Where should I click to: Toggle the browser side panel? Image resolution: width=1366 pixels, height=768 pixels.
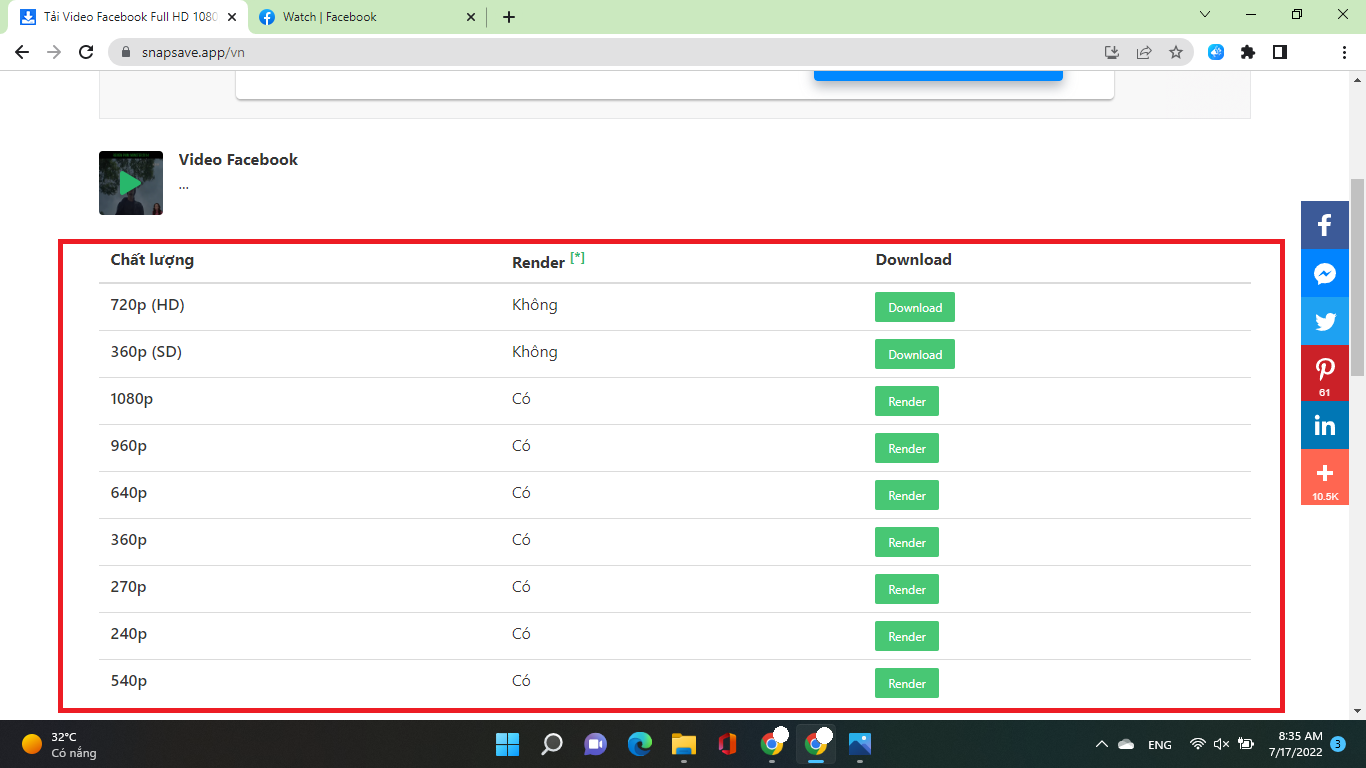tap(1280, 52)
